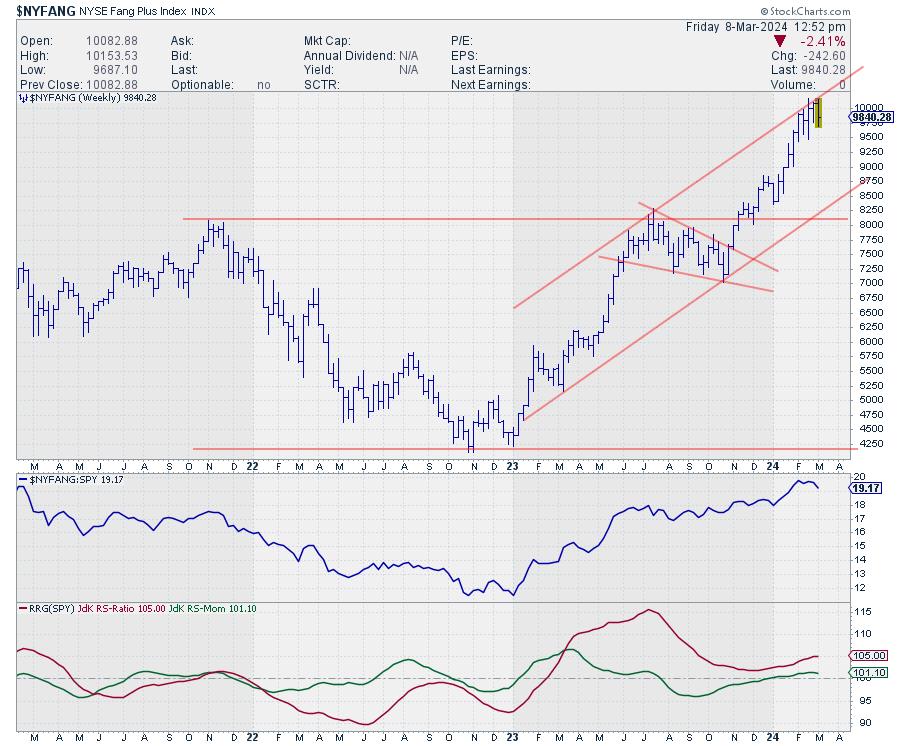Click the red down-triangle change indicator
Viewport: 900px width, 746px height.
click(781, 41)
